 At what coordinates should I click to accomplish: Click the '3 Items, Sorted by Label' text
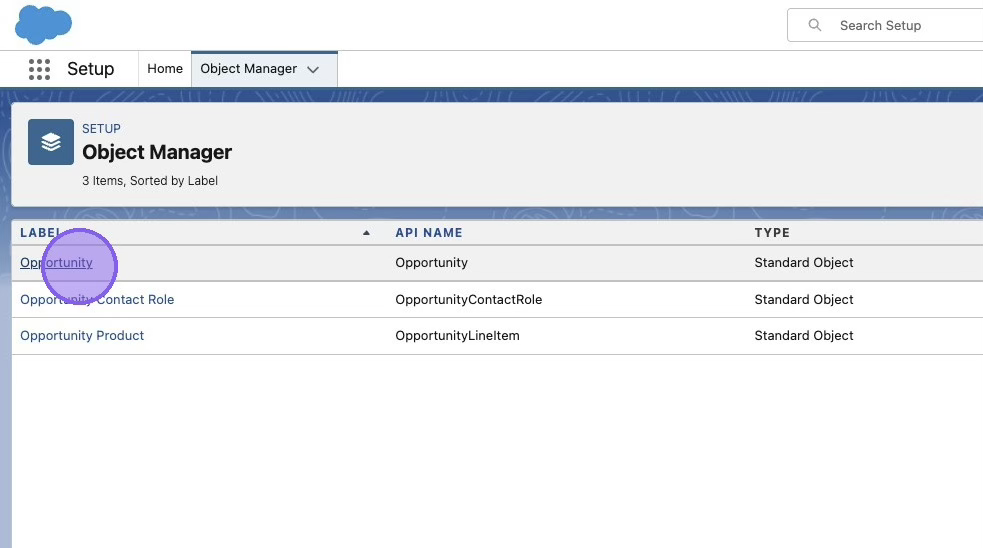click(150, 181)
